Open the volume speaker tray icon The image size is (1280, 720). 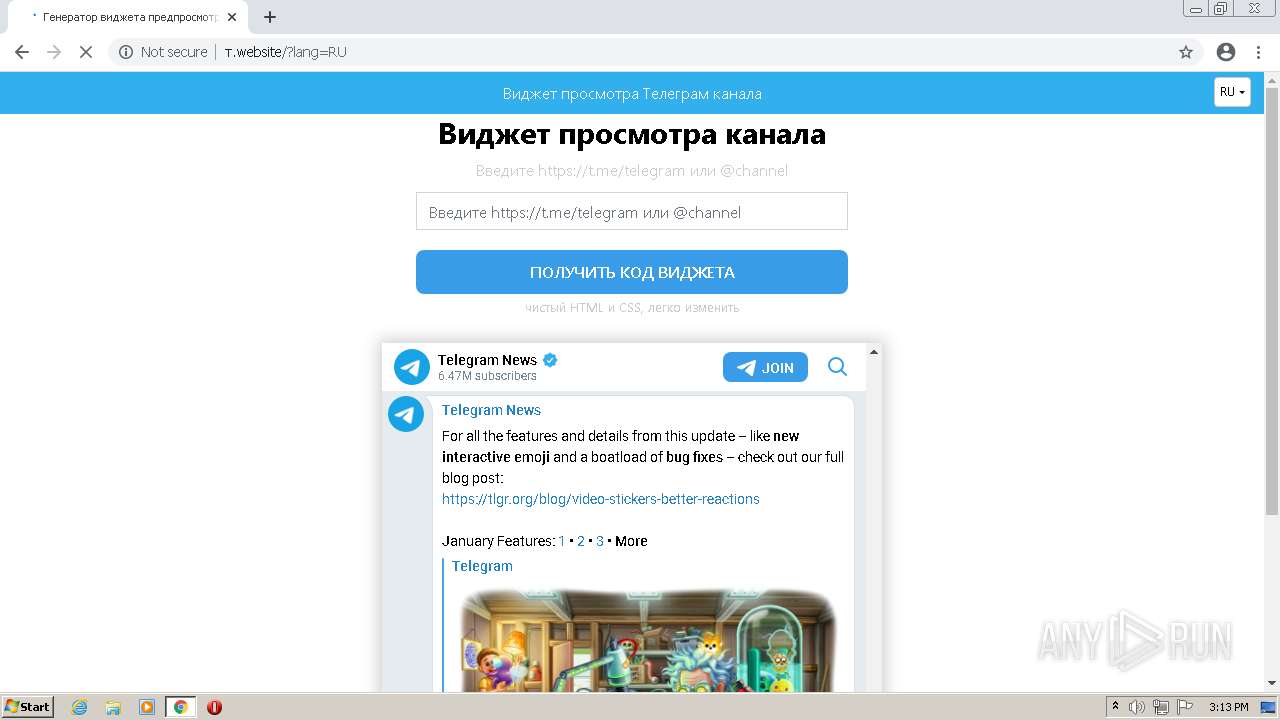click(1137, 707)
